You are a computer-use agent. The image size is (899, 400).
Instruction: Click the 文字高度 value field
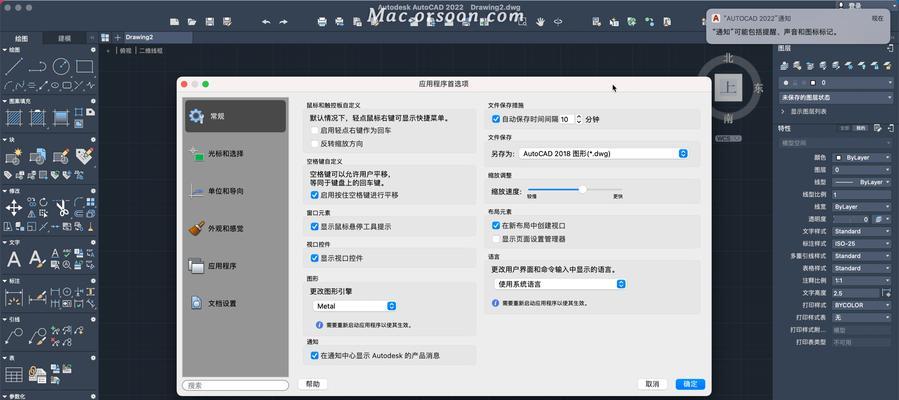(857, 293)
